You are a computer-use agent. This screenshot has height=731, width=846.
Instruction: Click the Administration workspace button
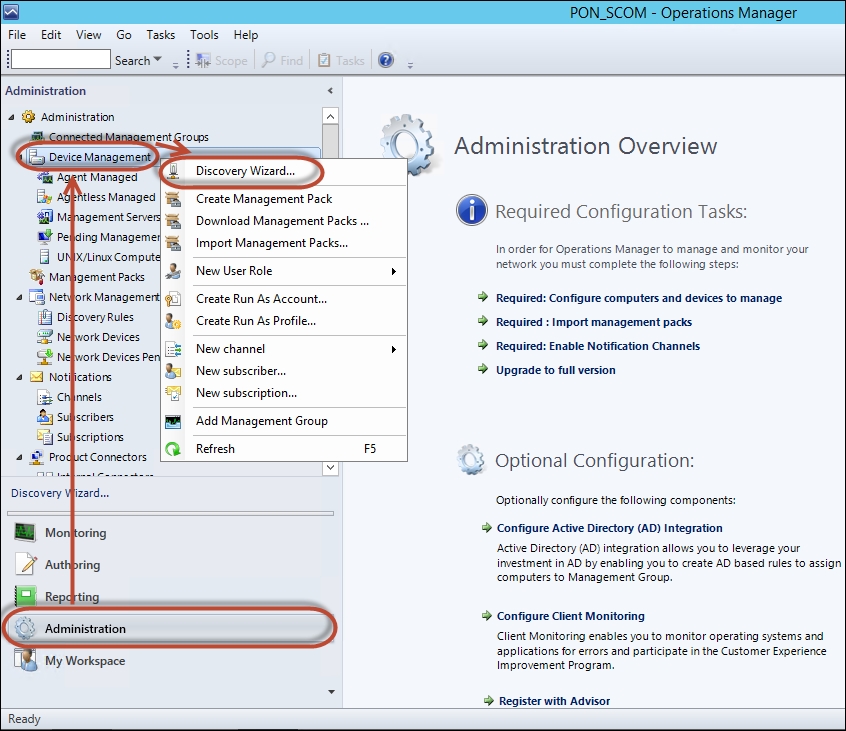[170, 628]
